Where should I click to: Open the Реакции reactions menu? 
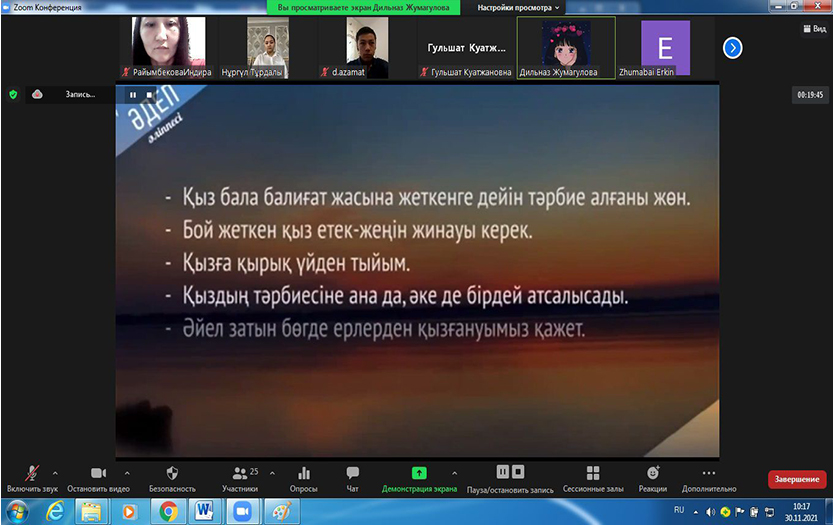point(653,473)
